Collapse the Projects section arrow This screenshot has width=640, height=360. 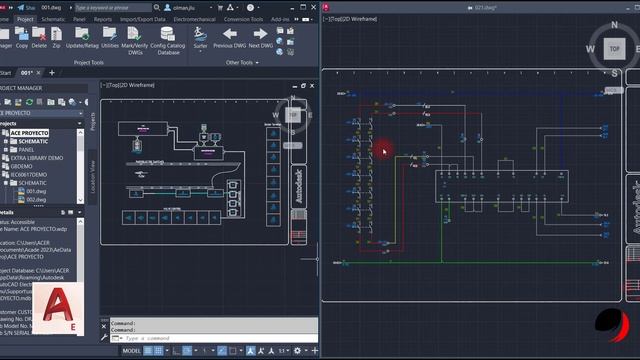pos(80,123)
